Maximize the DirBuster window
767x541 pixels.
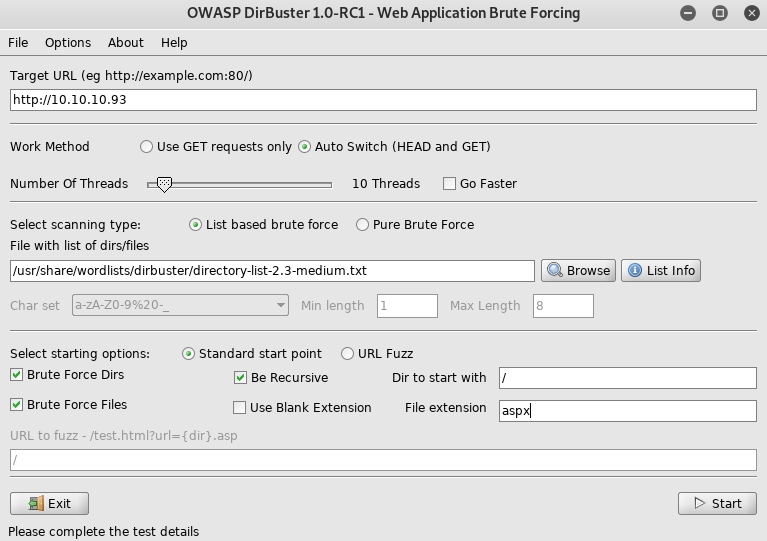(x=720, y=13)
